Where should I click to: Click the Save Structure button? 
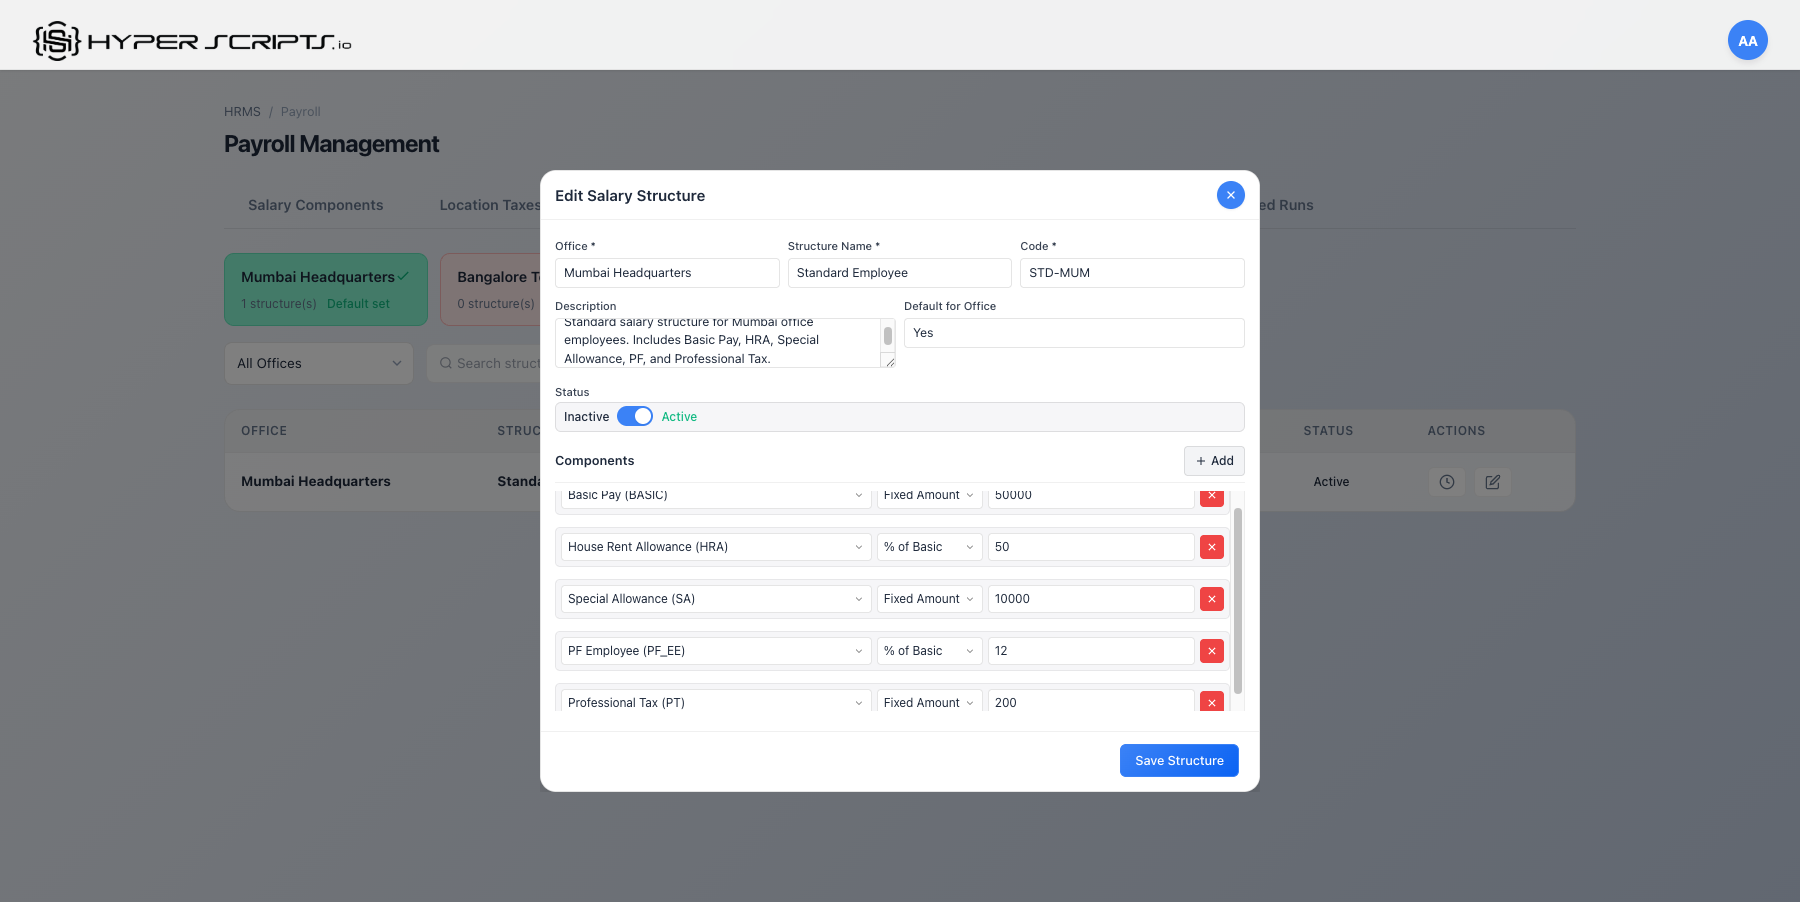coord(1178,760)
